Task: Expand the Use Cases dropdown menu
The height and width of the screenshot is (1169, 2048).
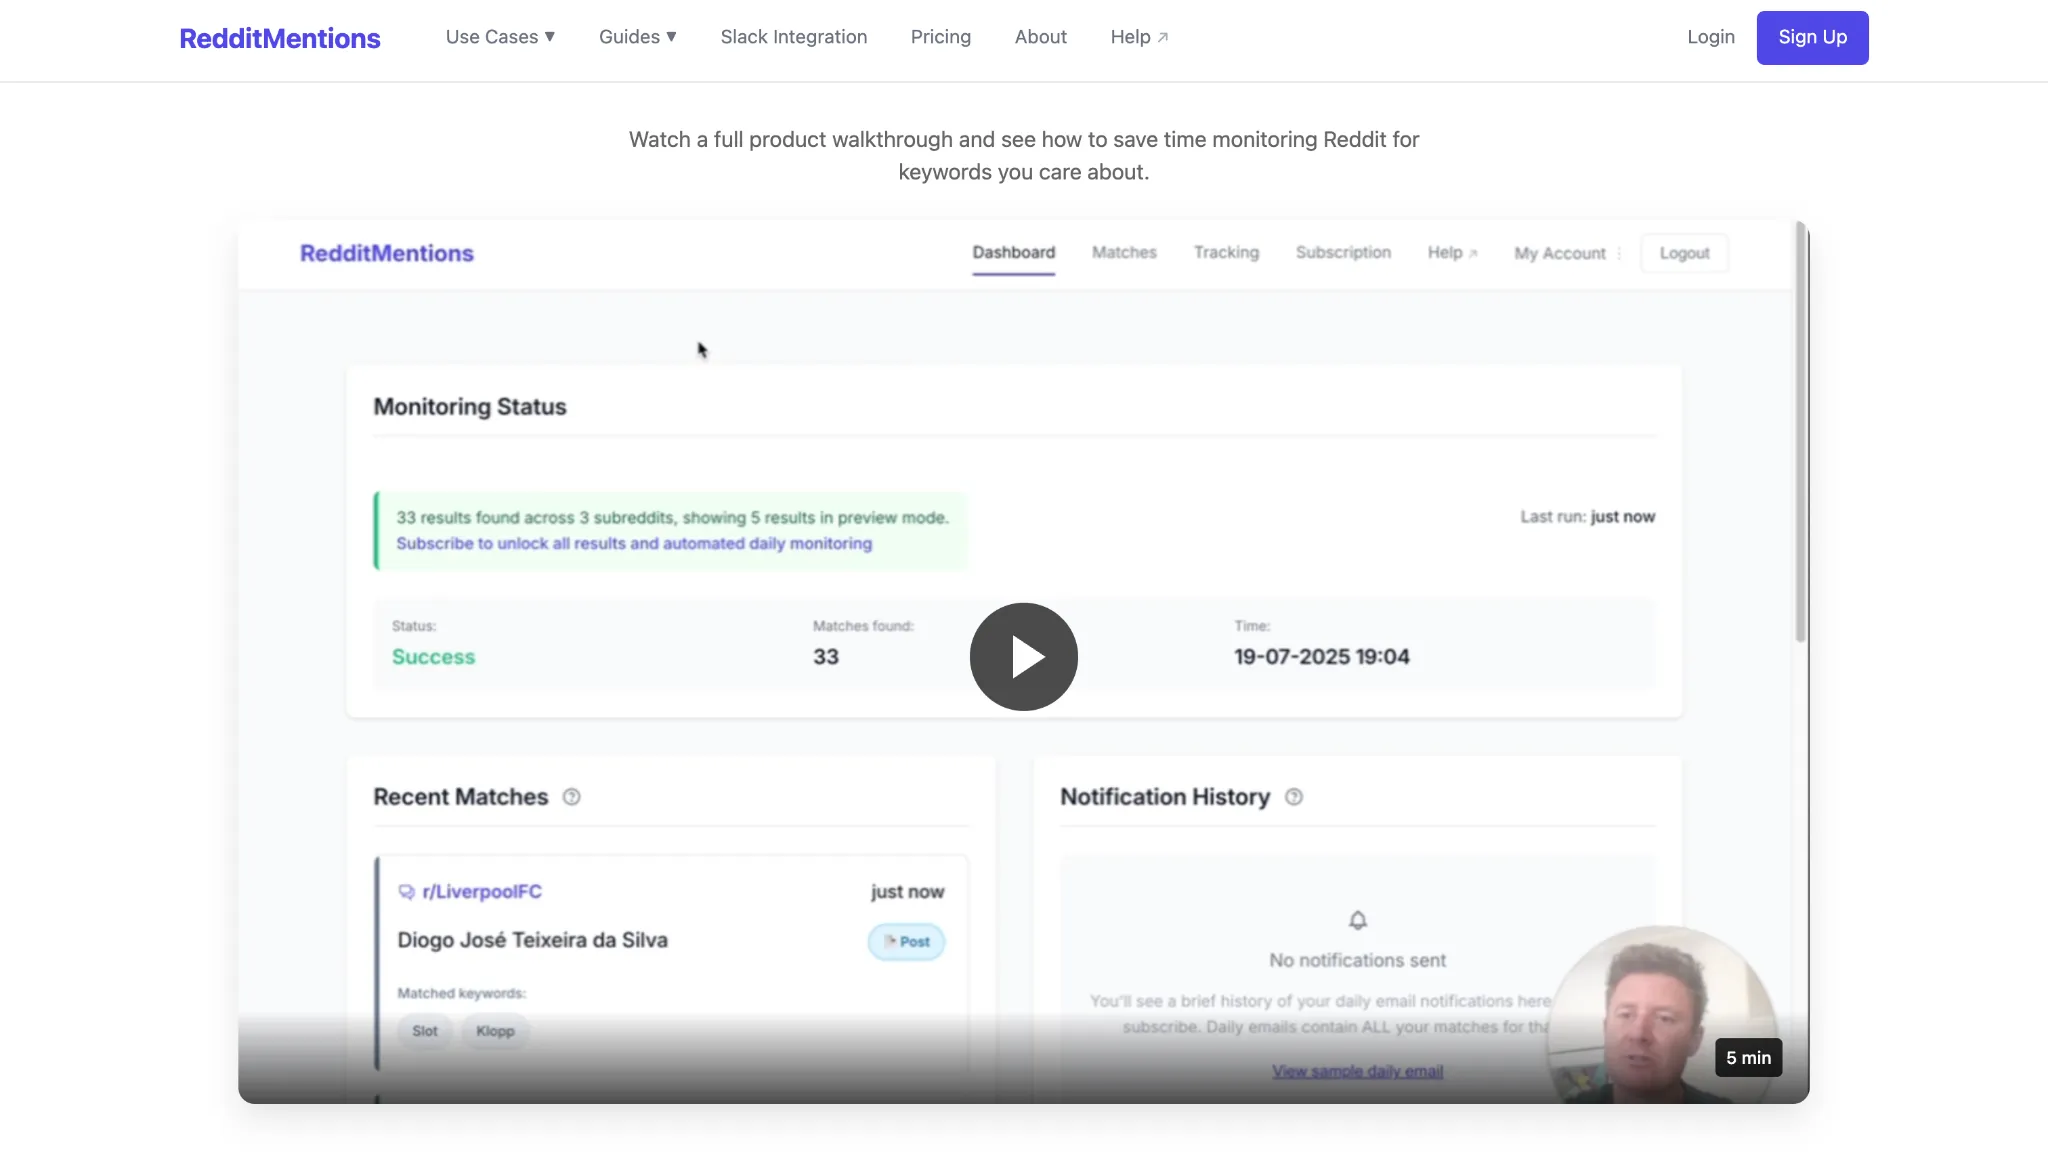Action: [500, 37]
